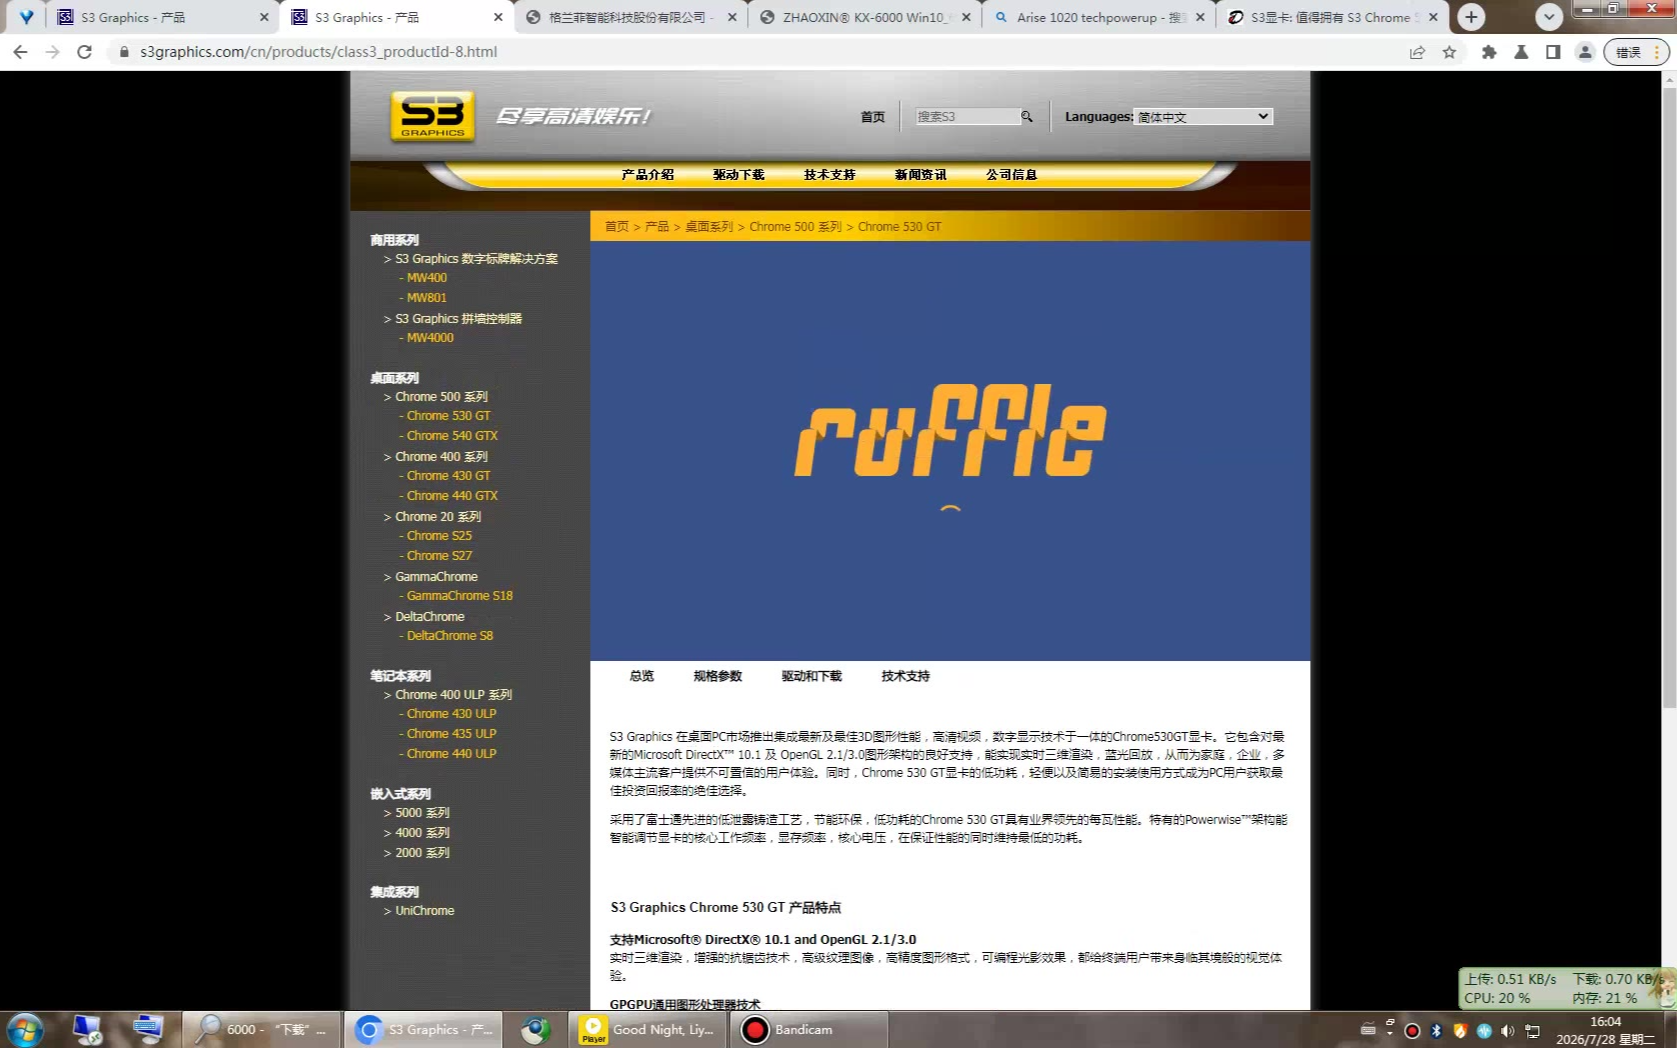Click the S3 Graphics logo
The width and height of the screenshot is (1677, 1048).
(x=432, y=116)
